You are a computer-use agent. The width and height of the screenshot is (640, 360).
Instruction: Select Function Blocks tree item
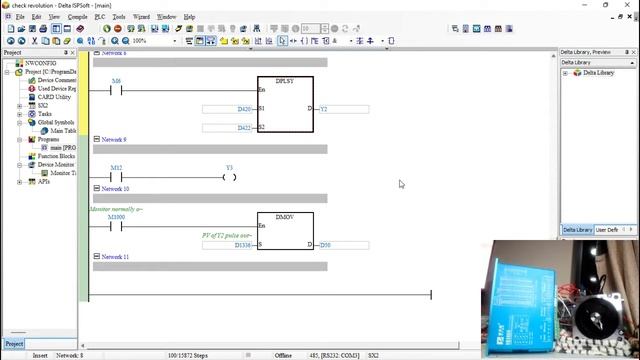(56, 156)
